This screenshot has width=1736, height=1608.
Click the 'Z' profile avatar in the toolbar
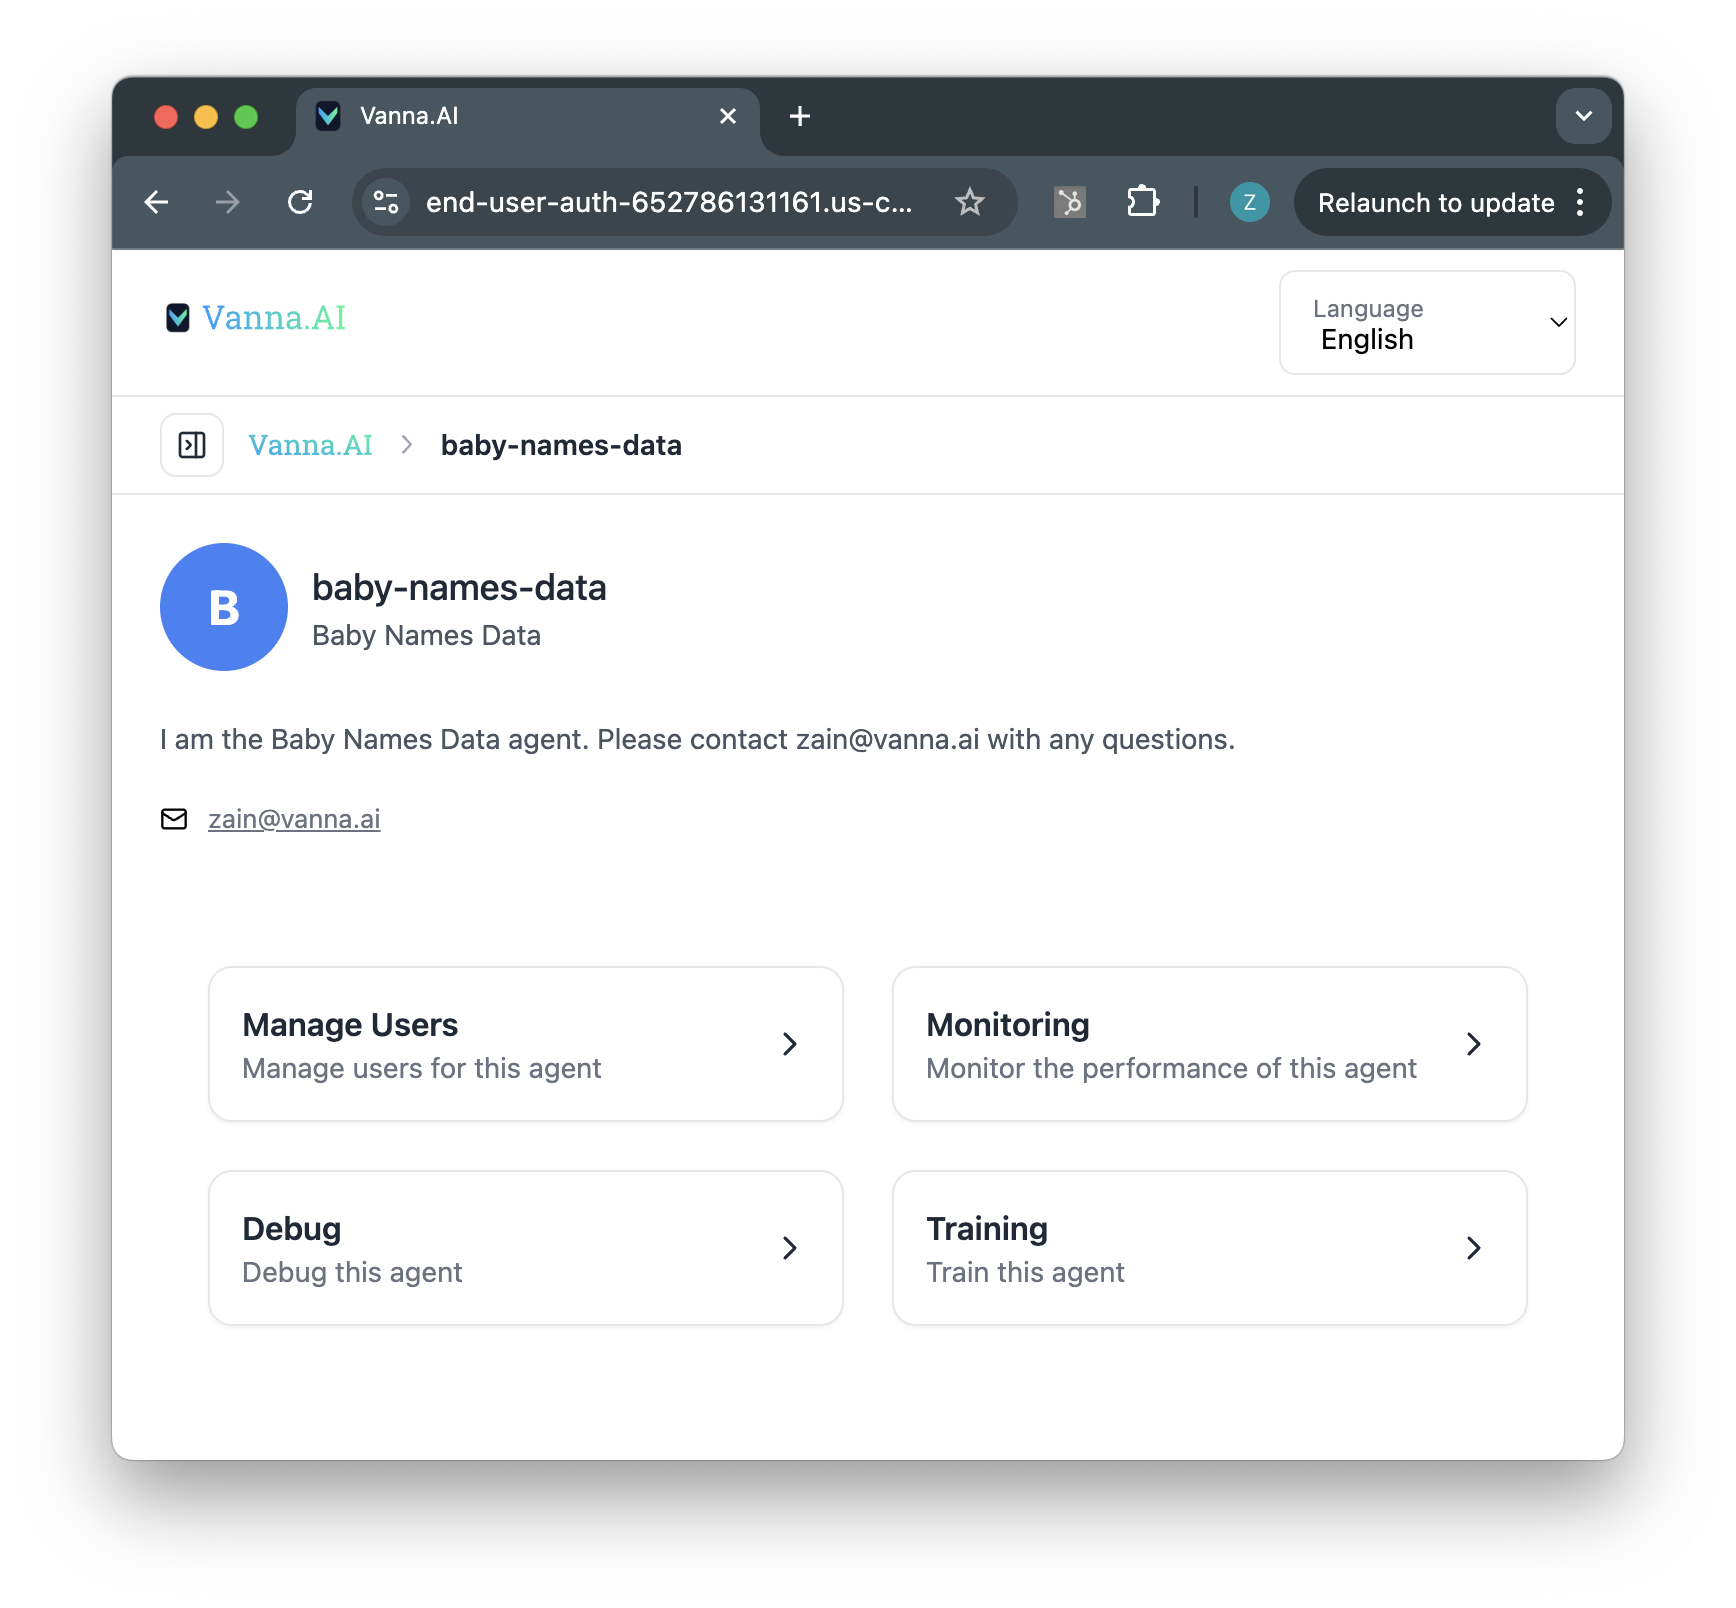pos(1249,202)
